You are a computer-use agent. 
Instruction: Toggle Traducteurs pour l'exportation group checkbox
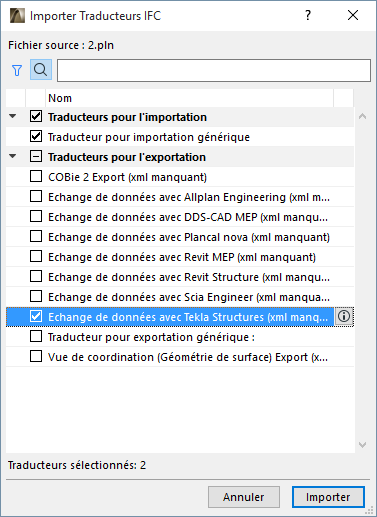click(36, 156)
